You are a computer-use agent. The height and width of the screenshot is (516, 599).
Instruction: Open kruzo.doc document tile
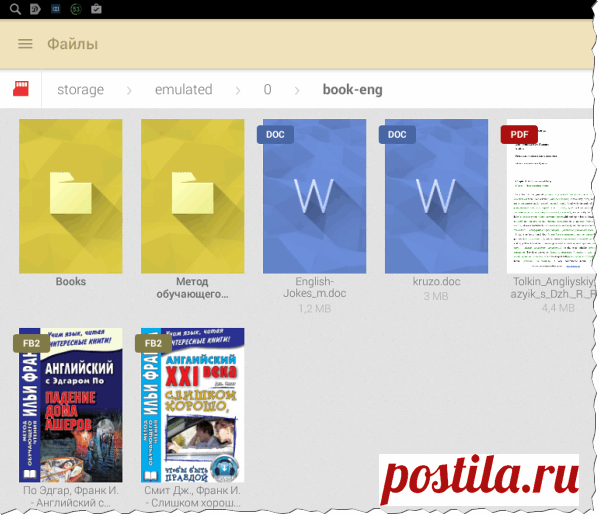(436, 196)
